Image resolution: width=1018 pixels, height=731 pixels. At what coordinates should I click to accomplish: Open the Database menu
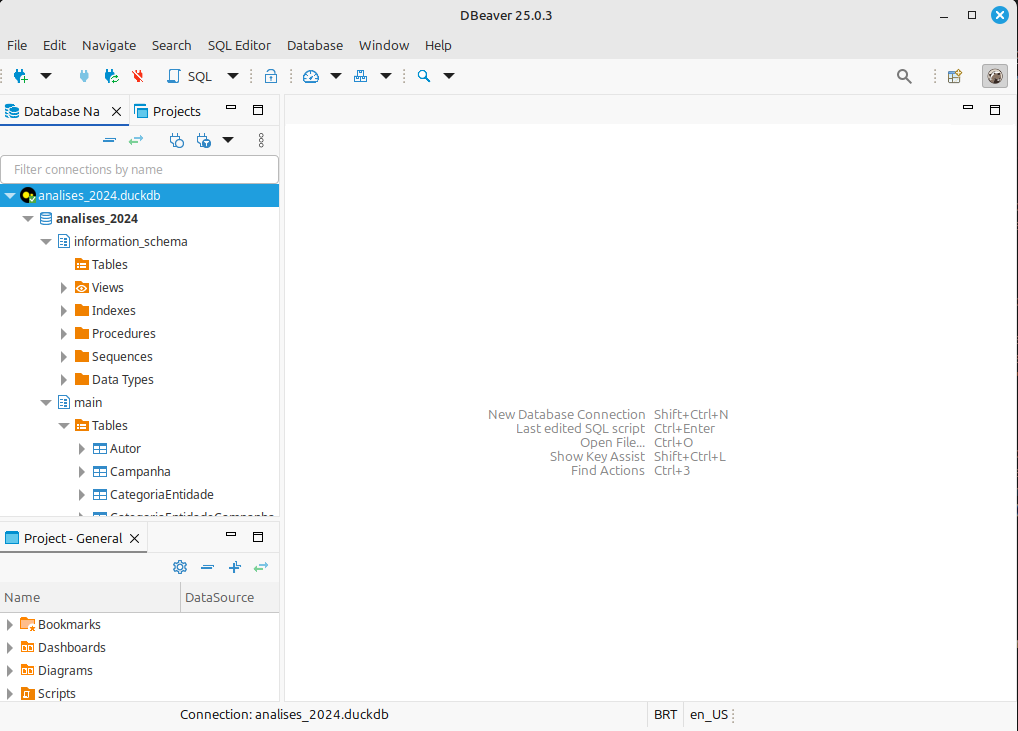pyautogui.click(x=314, y=45)
